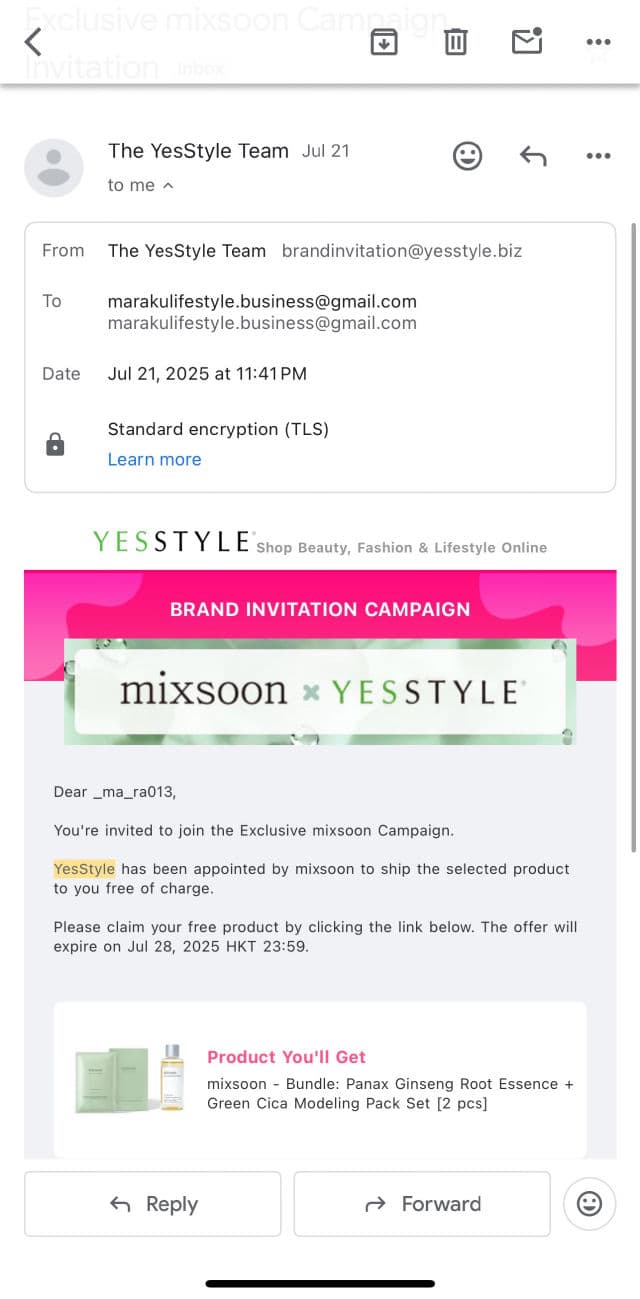
Task: Archive this email with the archive icon
Action: [x=384, y=42]
